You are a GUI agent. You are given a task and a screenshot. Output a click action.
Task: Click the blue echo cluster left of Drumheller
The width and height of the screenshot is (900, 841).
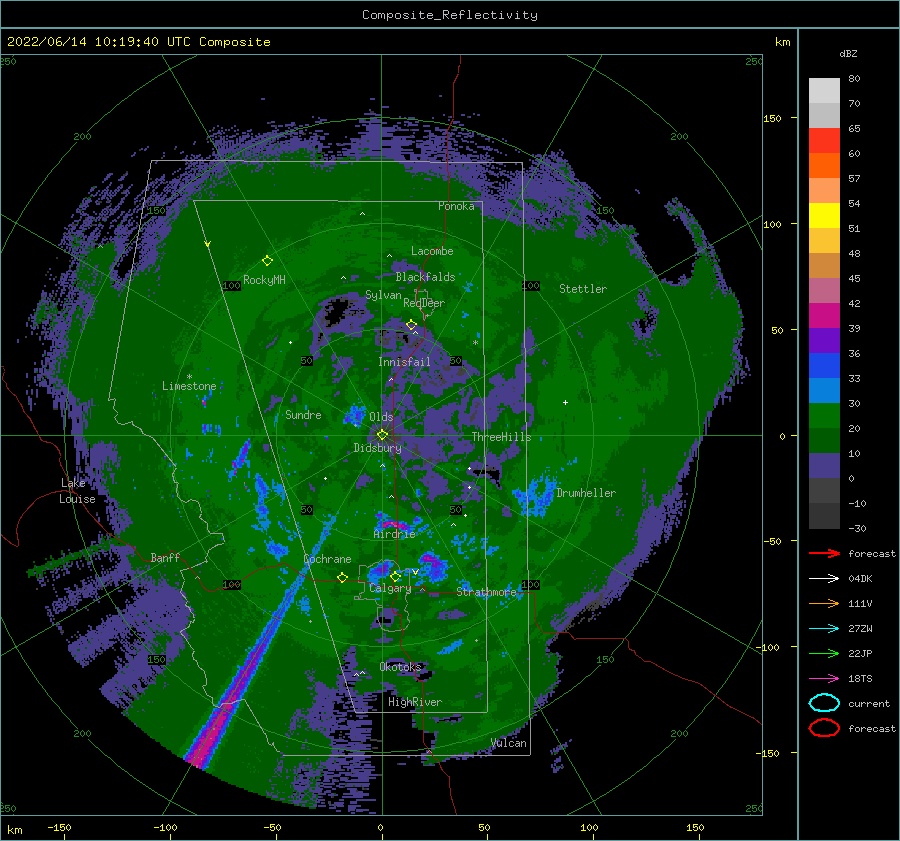click(536, 495)
